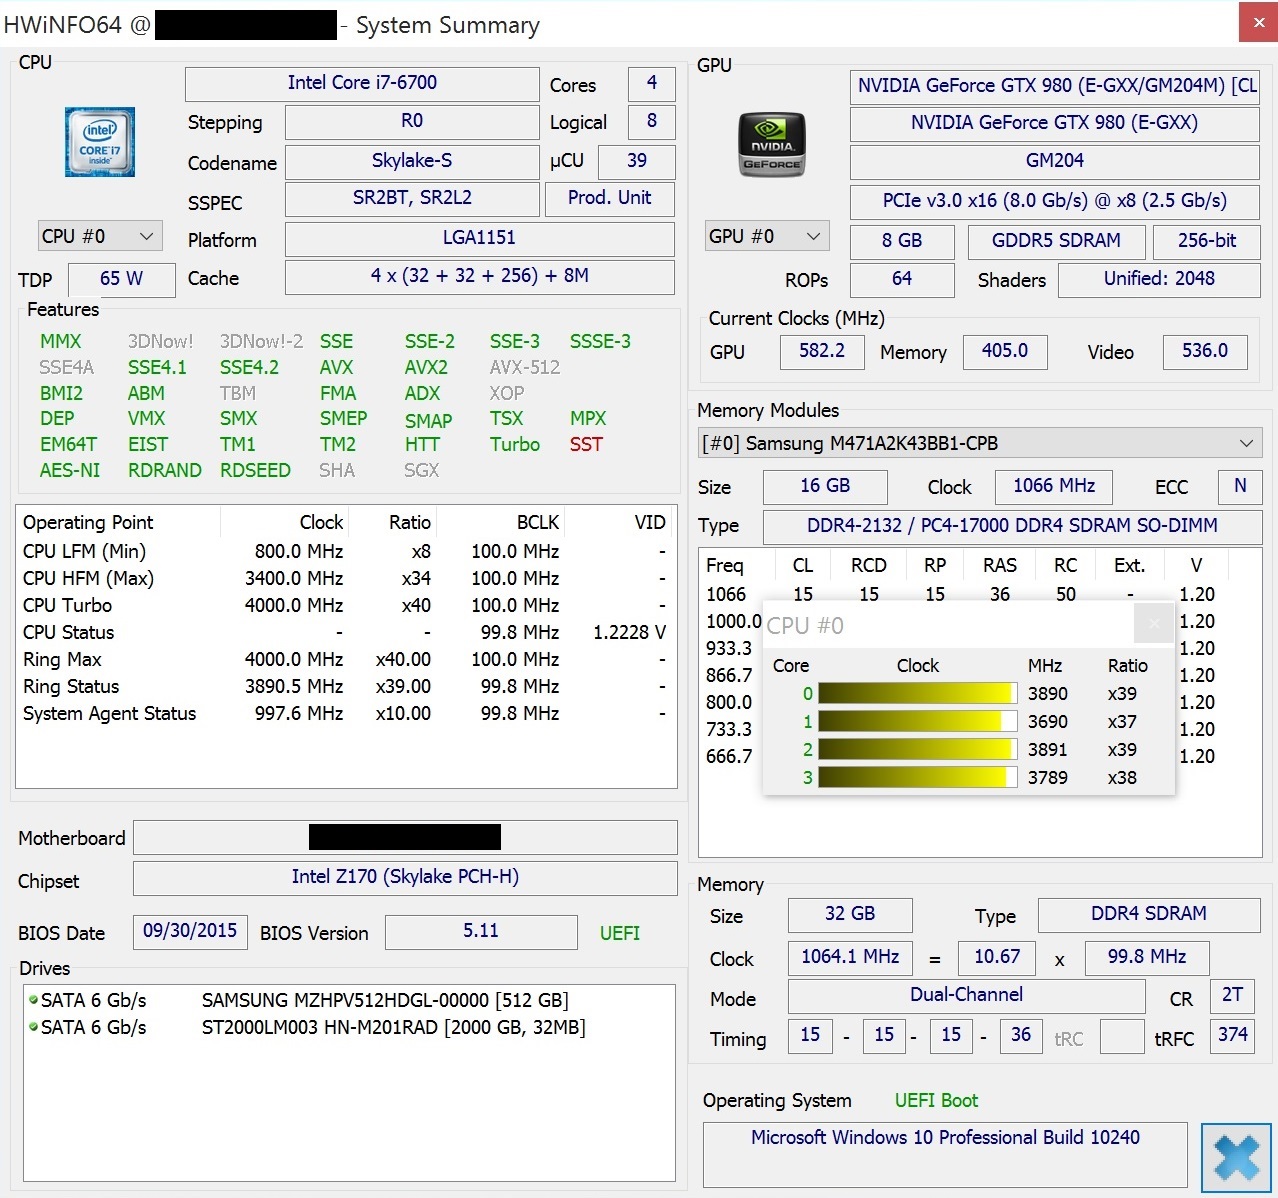Viewport: 1278px width, 1198px height.
Task: Click the BIOS Version 5.11 field
Action: point(481,932)
